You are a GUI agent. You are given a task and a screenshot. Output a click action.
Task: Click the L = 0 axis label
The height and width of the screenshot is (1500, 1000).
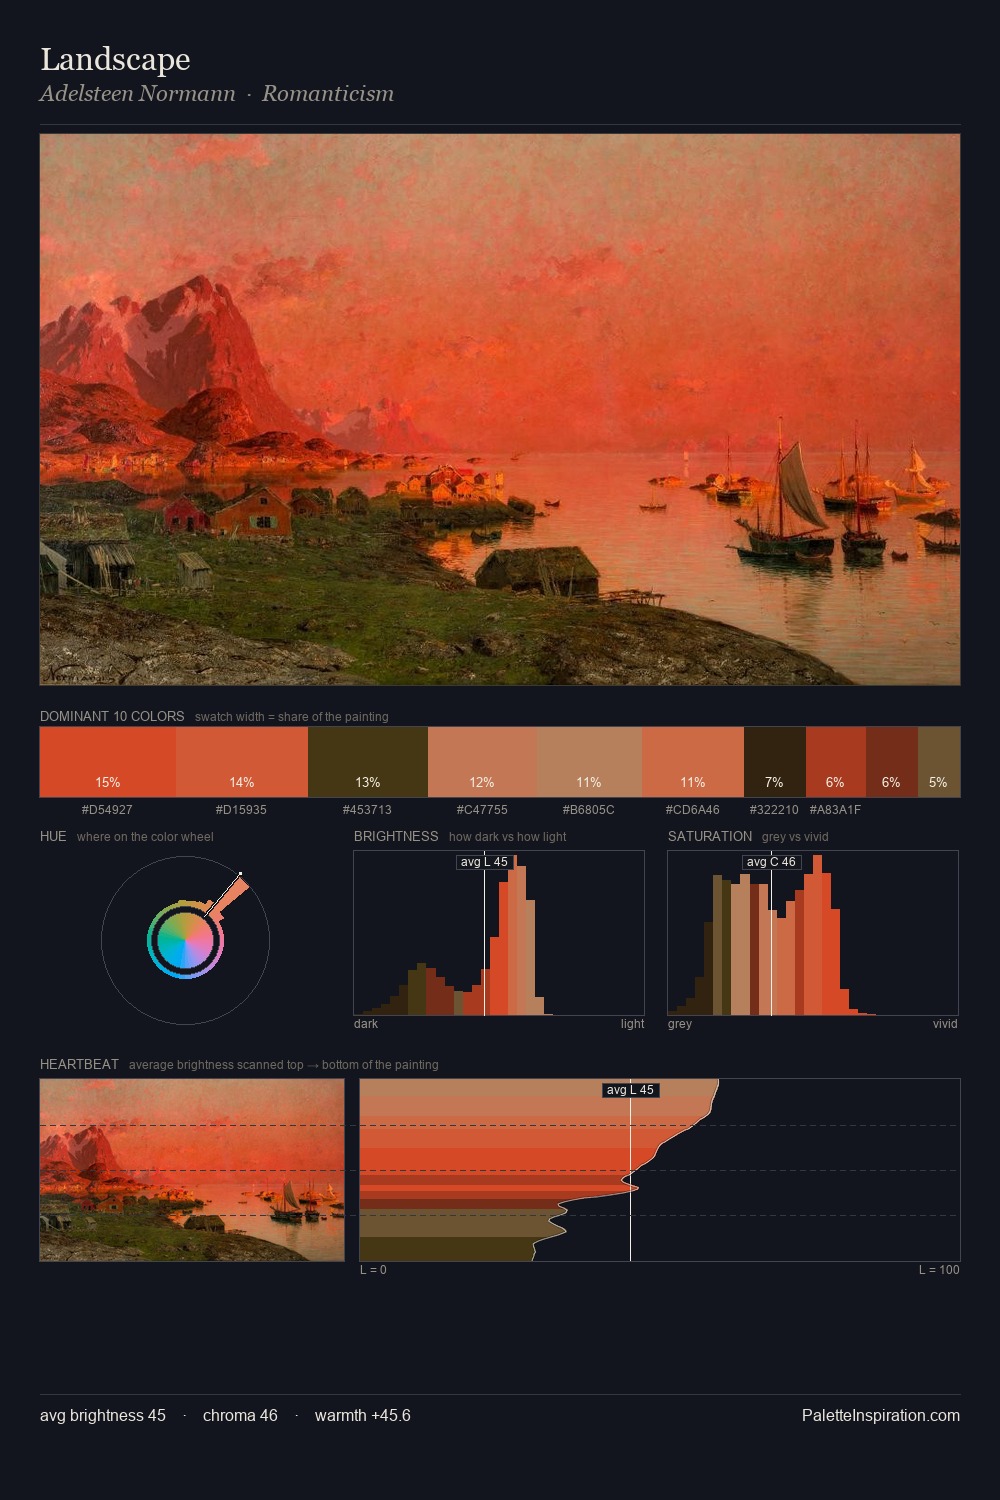[x=373, y=1270]
